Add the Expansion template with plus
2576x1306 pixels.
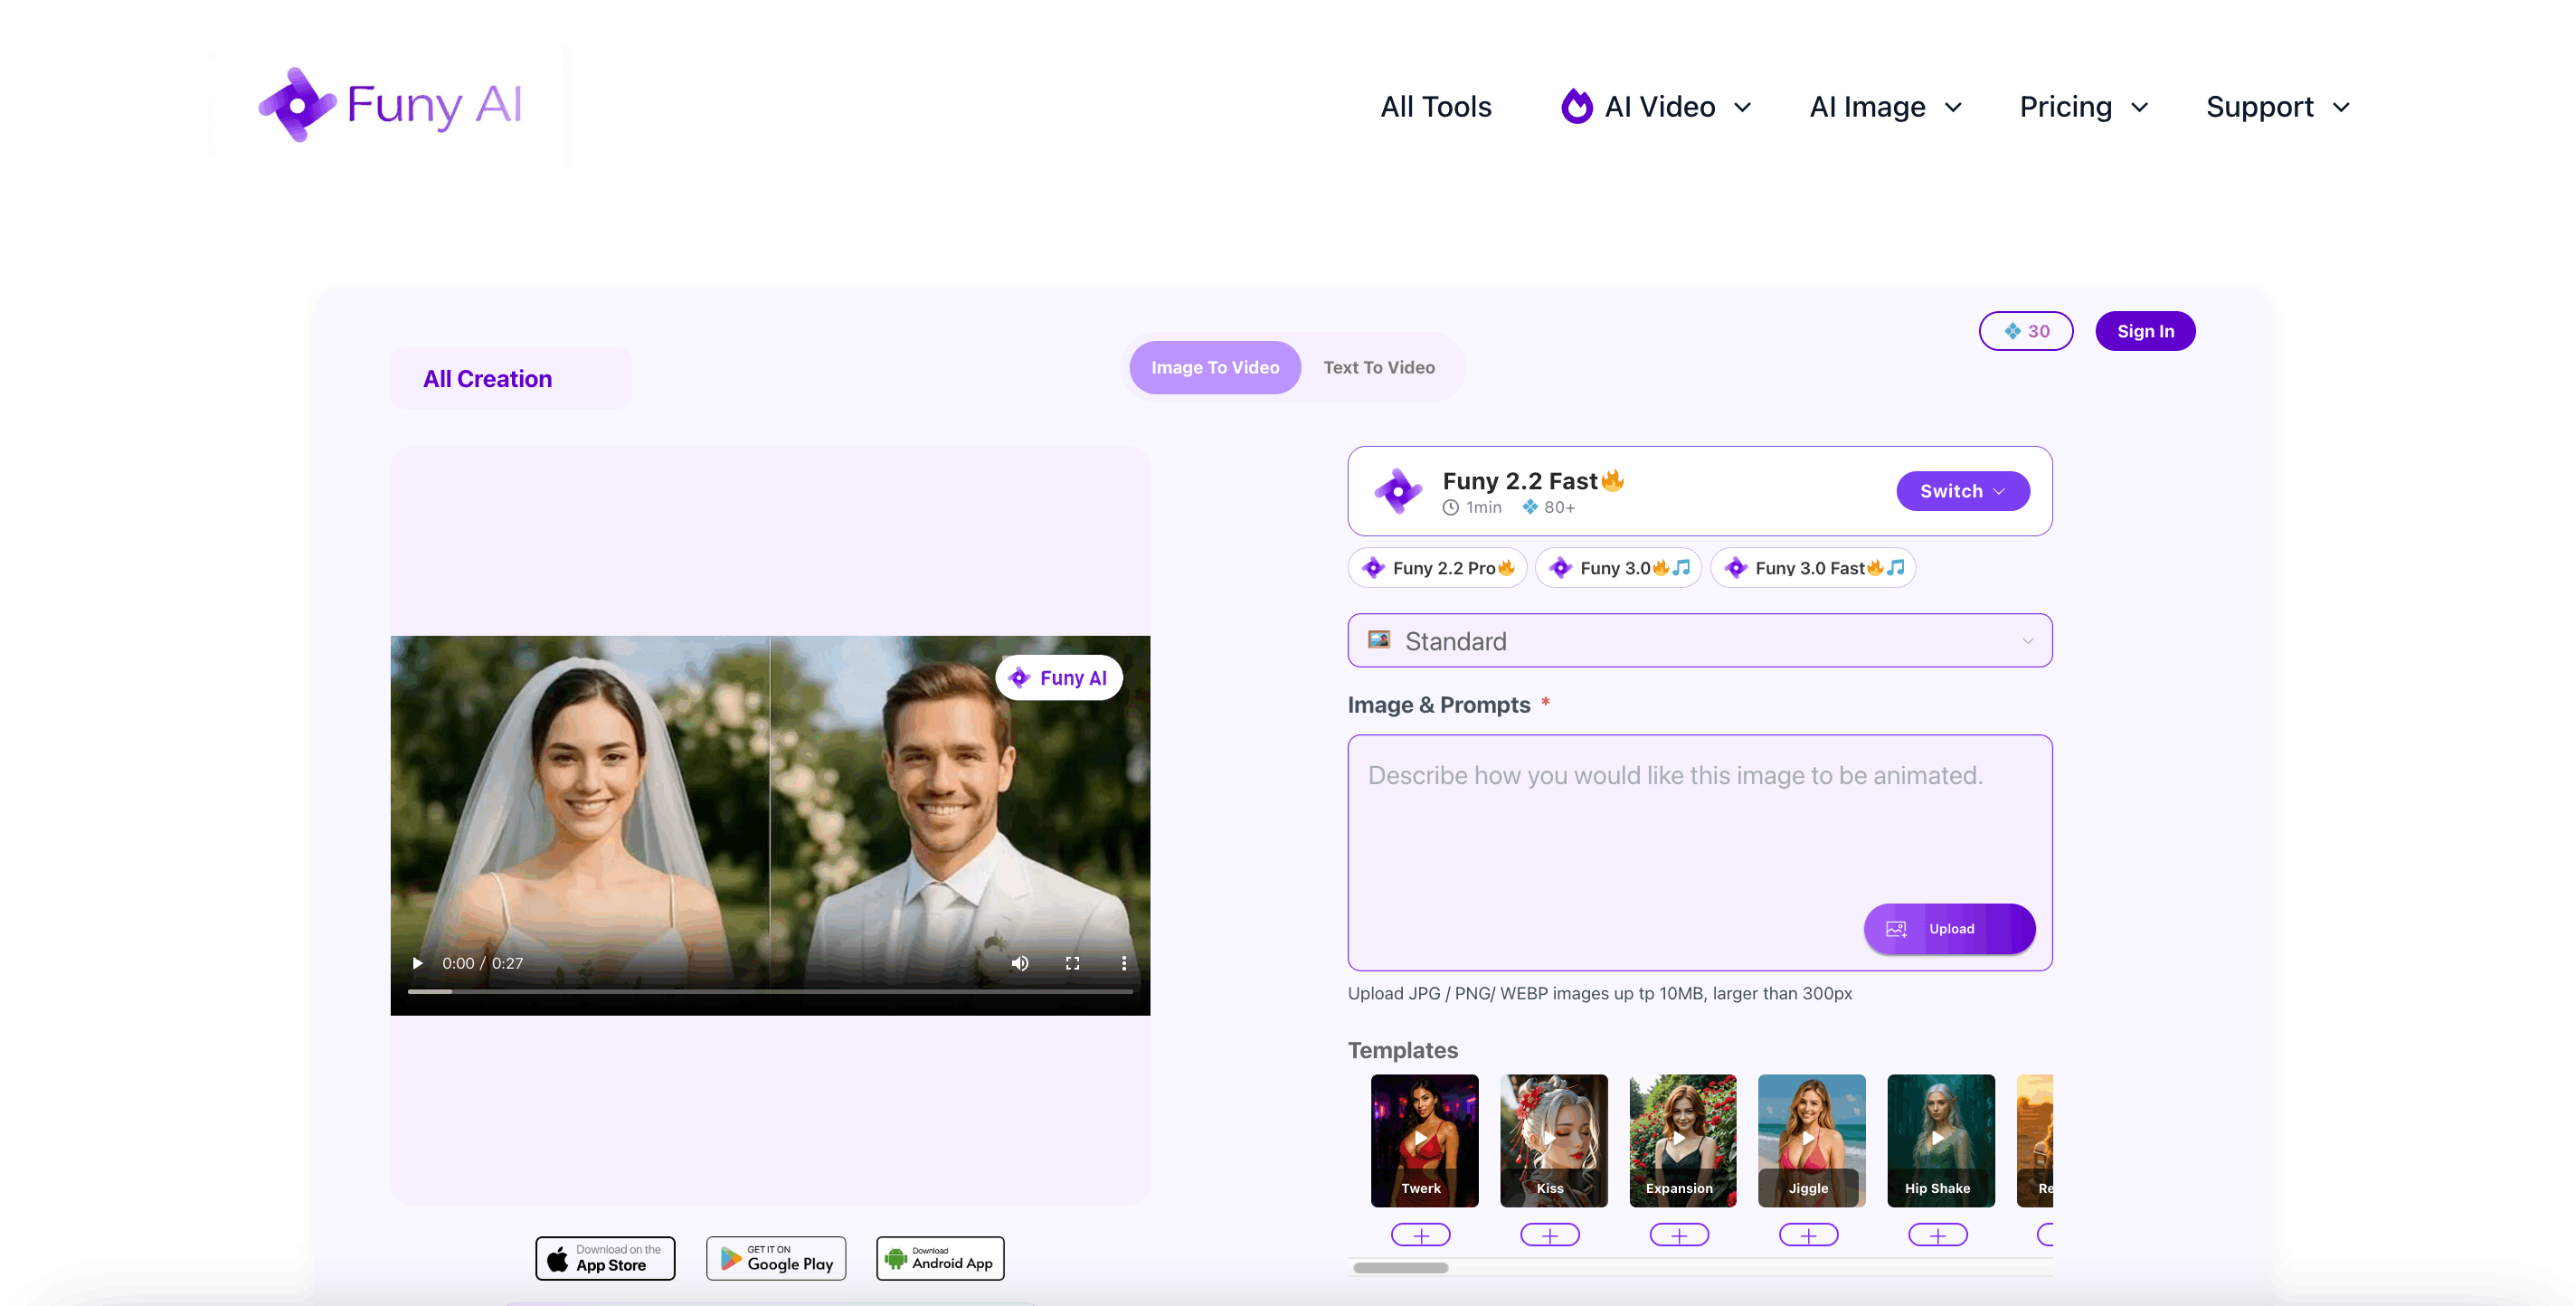coord(1679,1235)
